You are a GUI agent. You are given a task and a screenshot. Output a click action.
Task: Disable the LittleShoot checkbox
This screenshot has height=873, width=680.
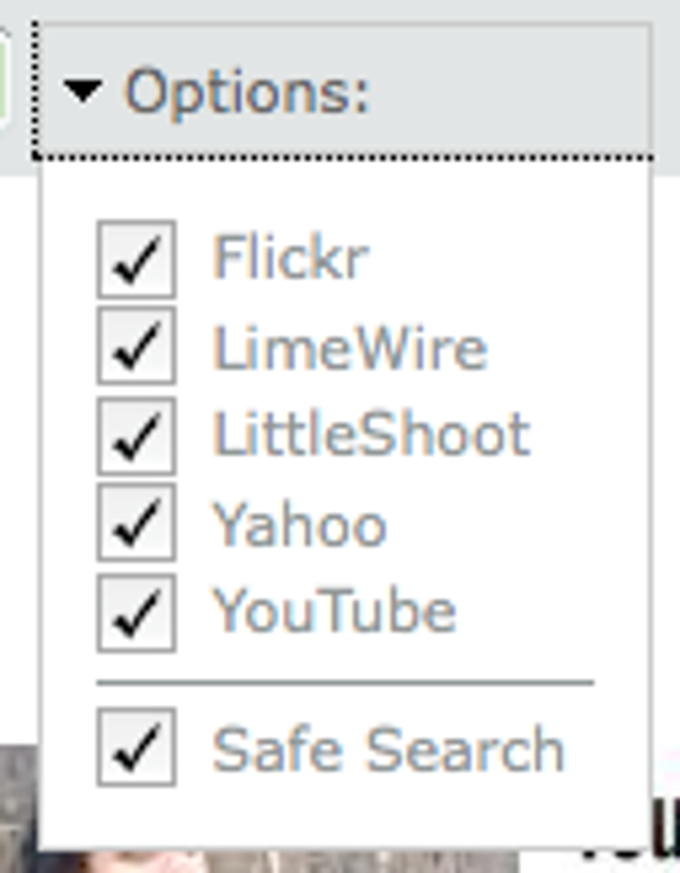(x=136, y=436)
